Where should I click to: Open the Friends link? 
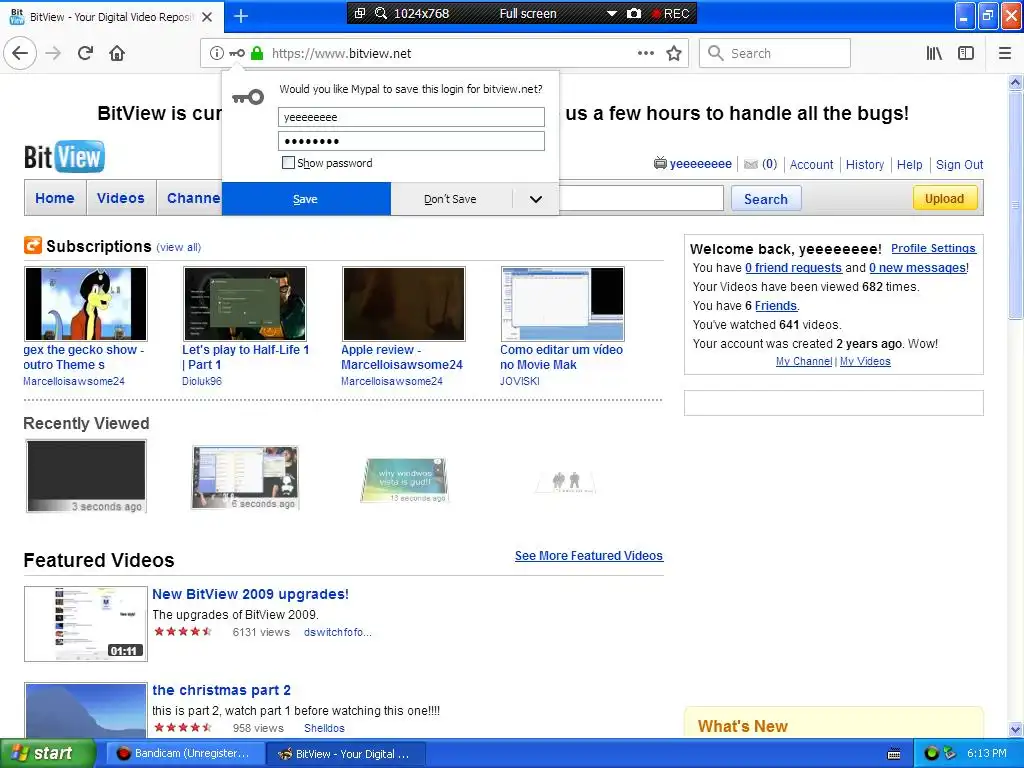tap(776, 306)
